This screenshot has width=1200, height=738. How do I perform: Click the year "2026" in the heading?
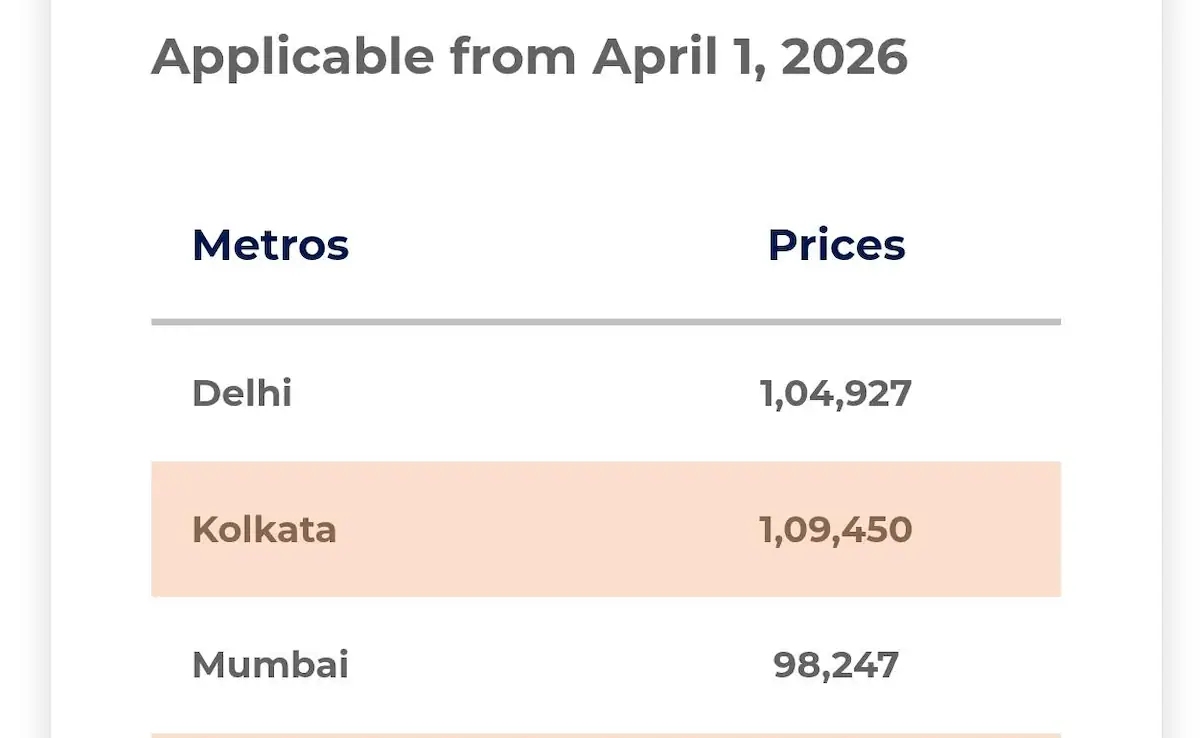click(844, 57)
